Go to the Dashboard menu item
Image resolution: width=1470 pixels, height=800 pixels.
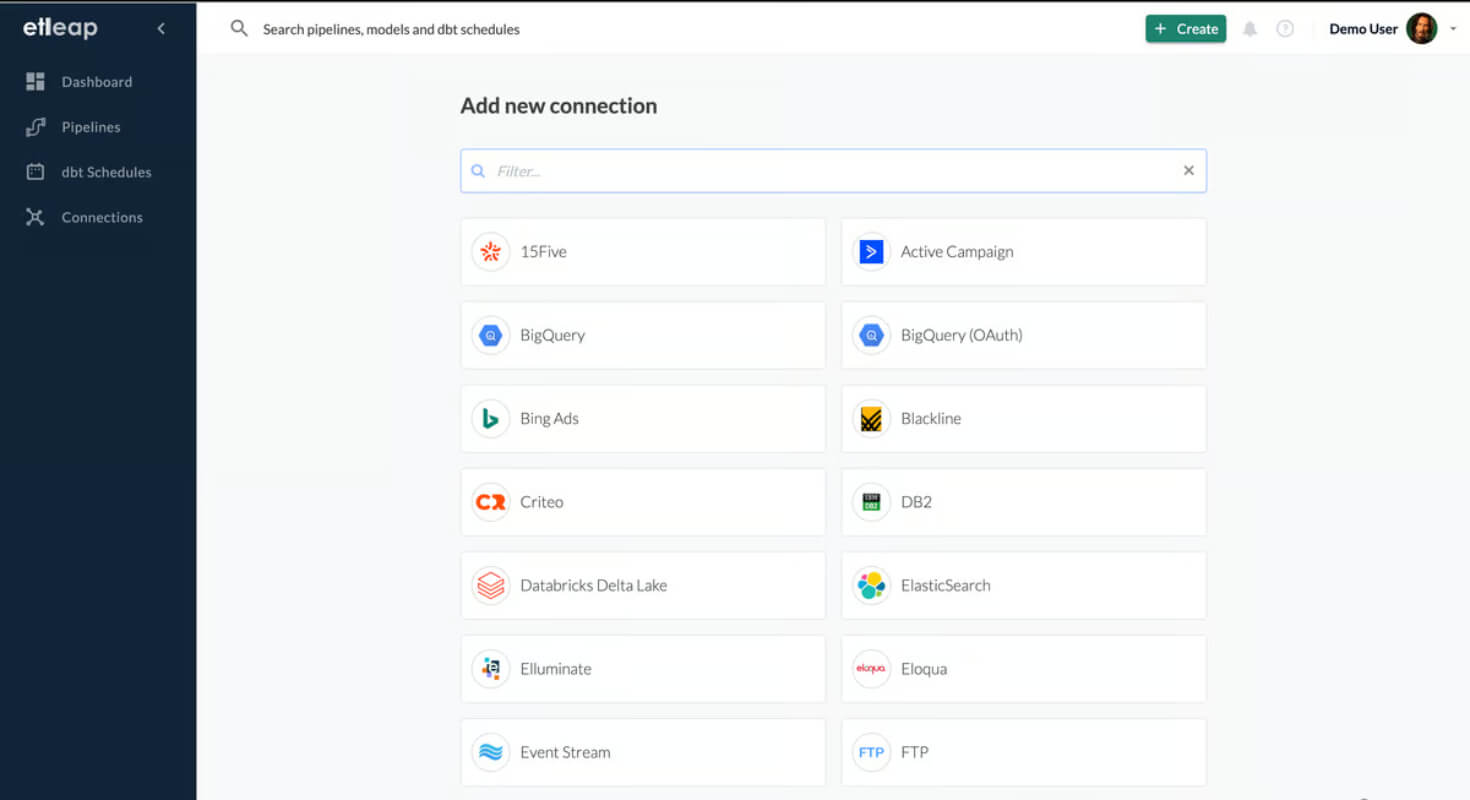pyautogui.click(x=97, y=82)
